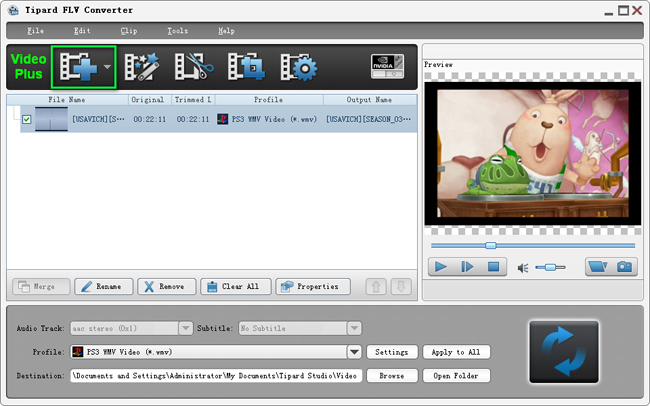
Task: Open the Help menu
Action: click(x=226, y=31)
